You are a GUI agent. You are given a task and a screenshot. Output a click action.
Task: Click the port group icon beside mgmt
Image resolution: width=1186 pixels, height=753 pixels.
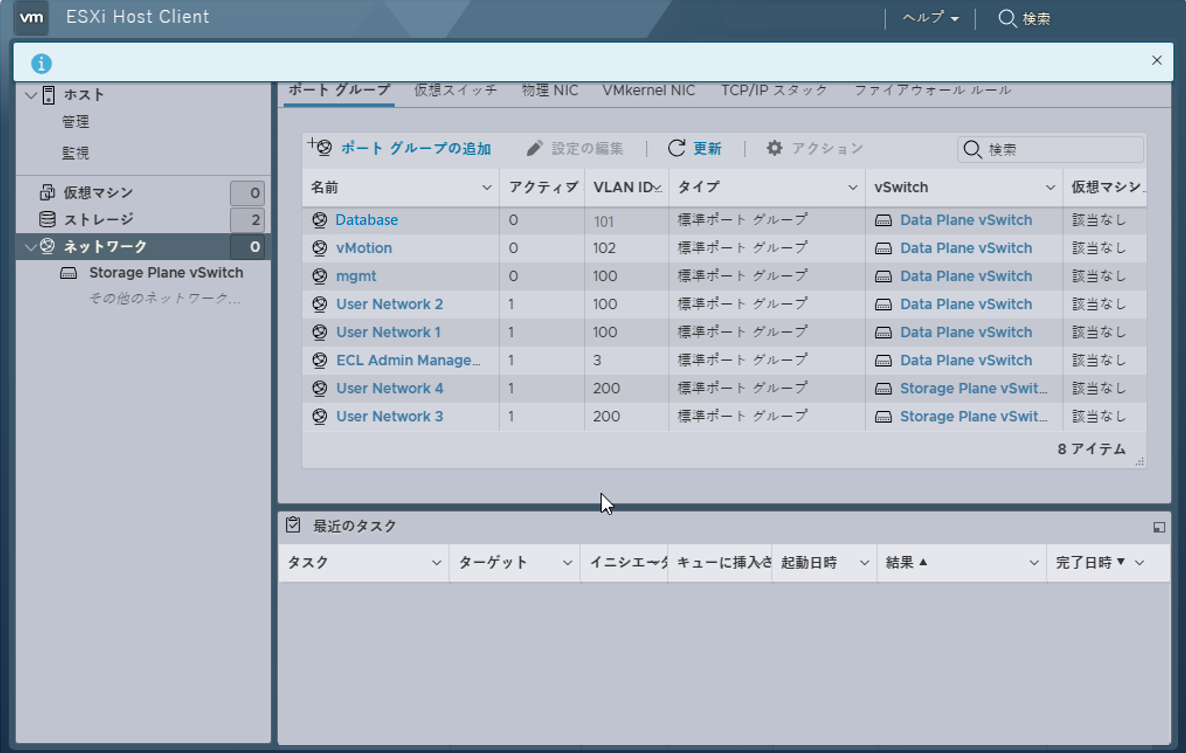319,276
